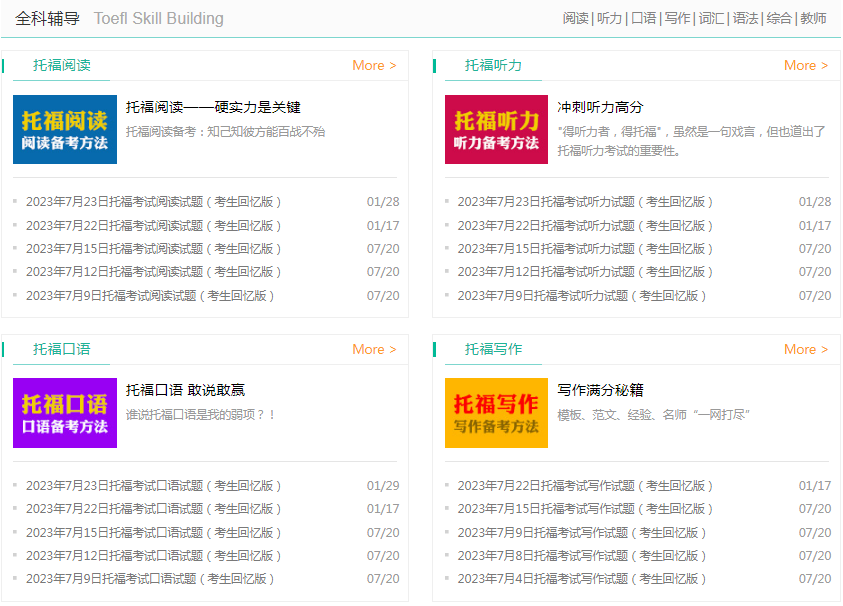The image size is (843, 606).
Task: Select the 托福听力 section heading
Action: [x=494, y=66]
